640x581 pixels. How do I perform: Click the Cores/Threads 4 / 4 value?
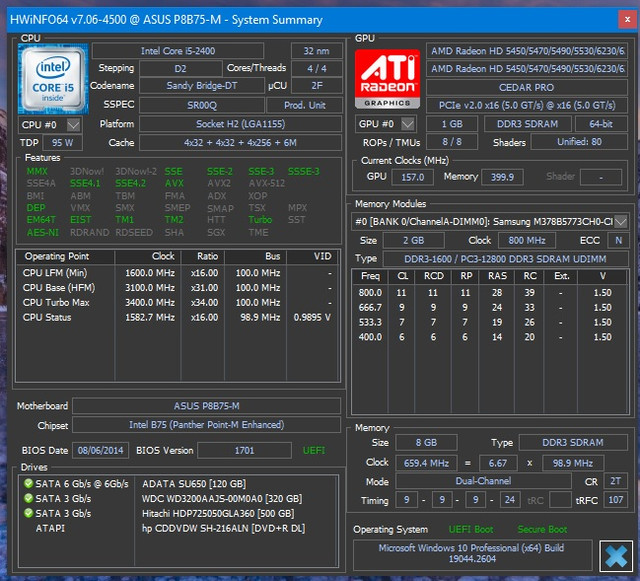tap(316, 69)
